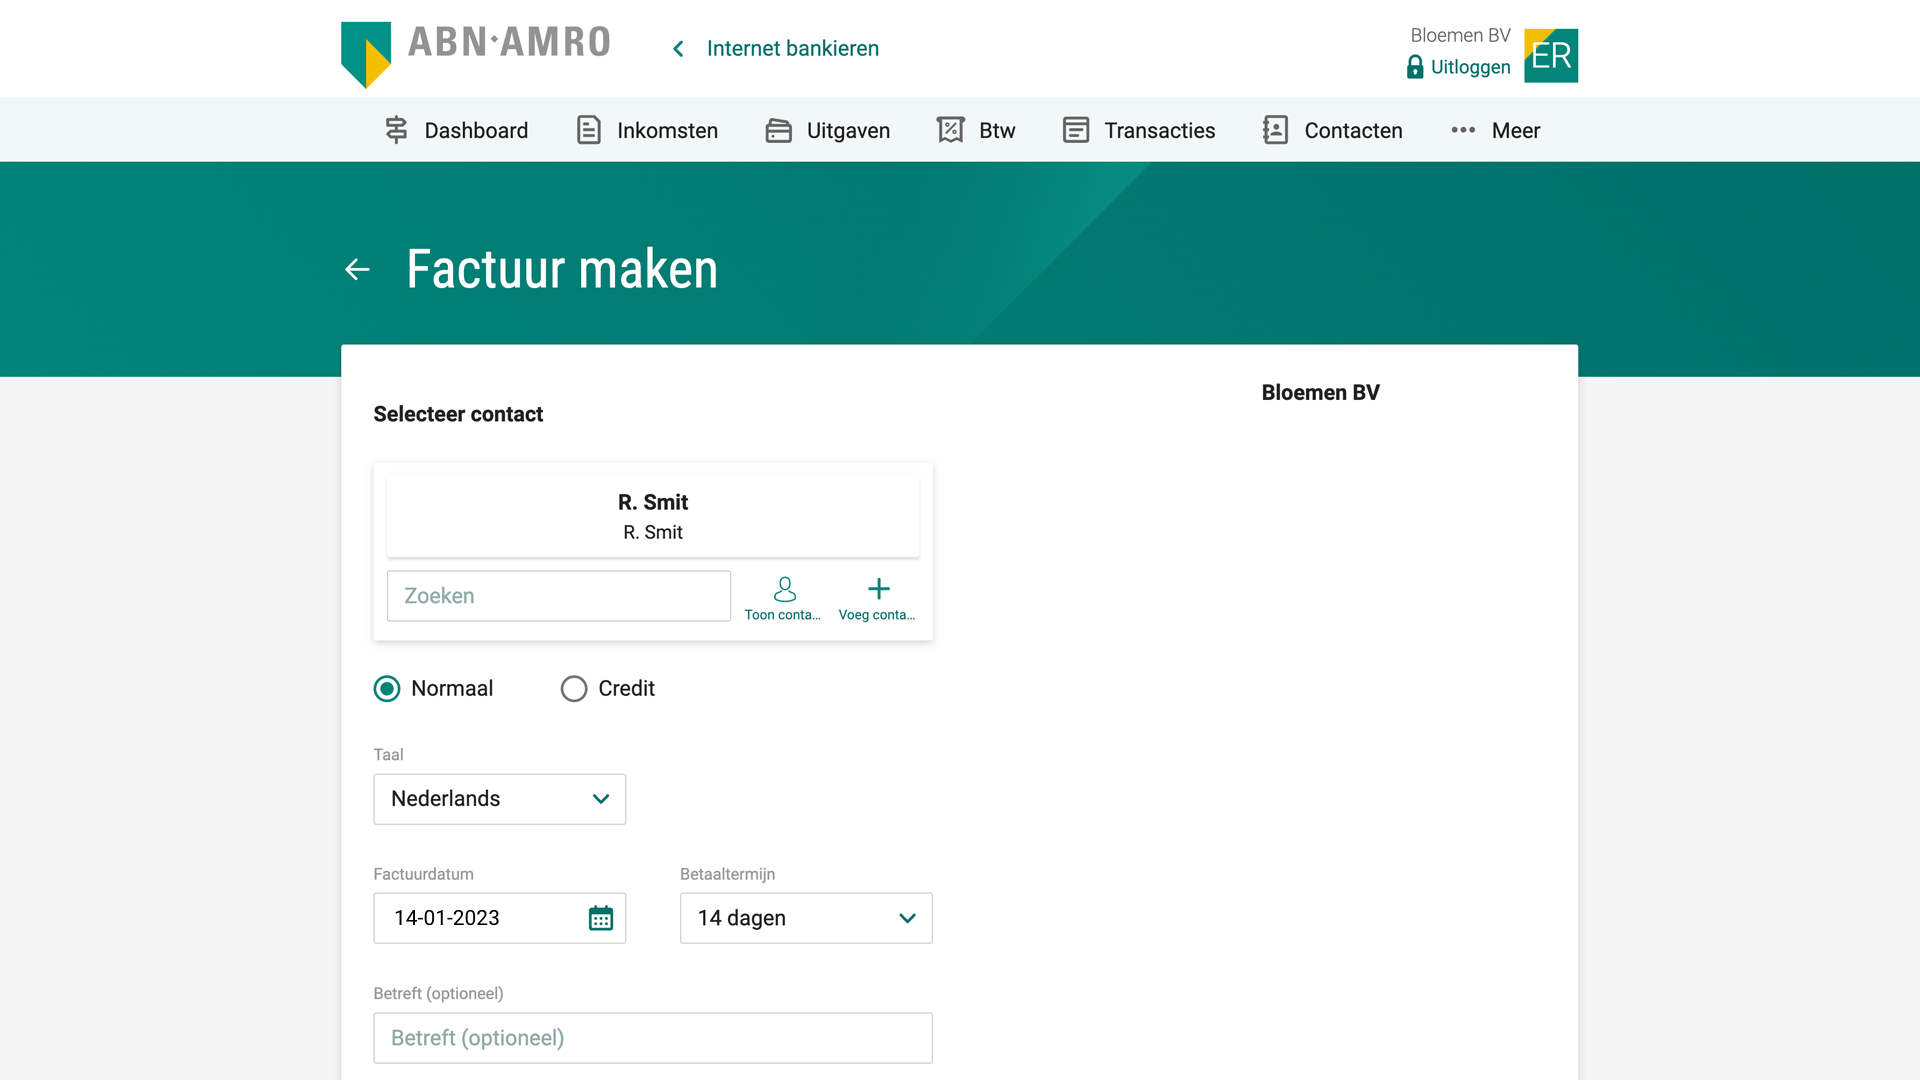Select the Normaal radio button

click(x=386, y=687)
